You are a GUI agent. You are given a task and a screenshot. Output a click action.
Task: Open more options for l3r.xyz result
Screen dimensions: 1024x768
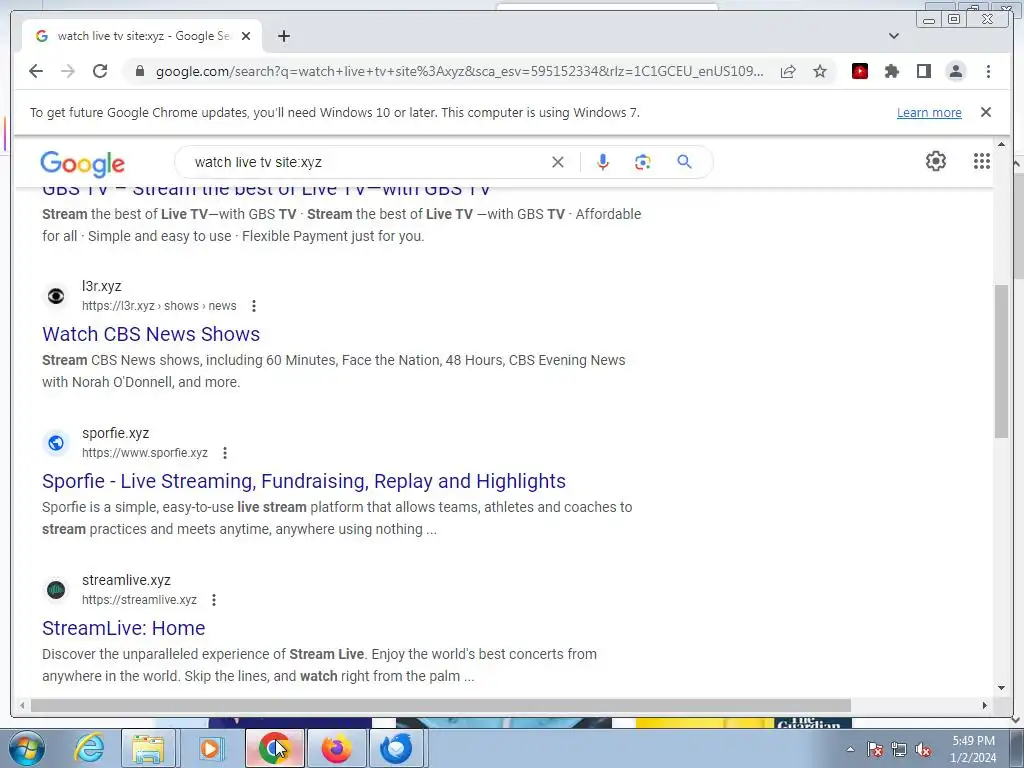point(254,306)
